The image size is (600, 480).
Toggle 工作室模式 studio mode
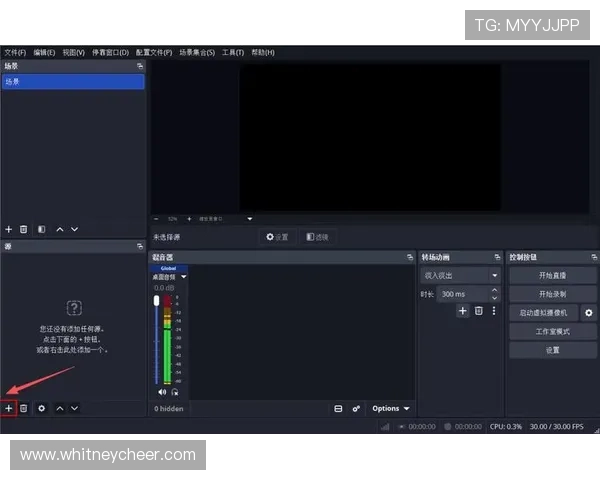coord(552,331)
